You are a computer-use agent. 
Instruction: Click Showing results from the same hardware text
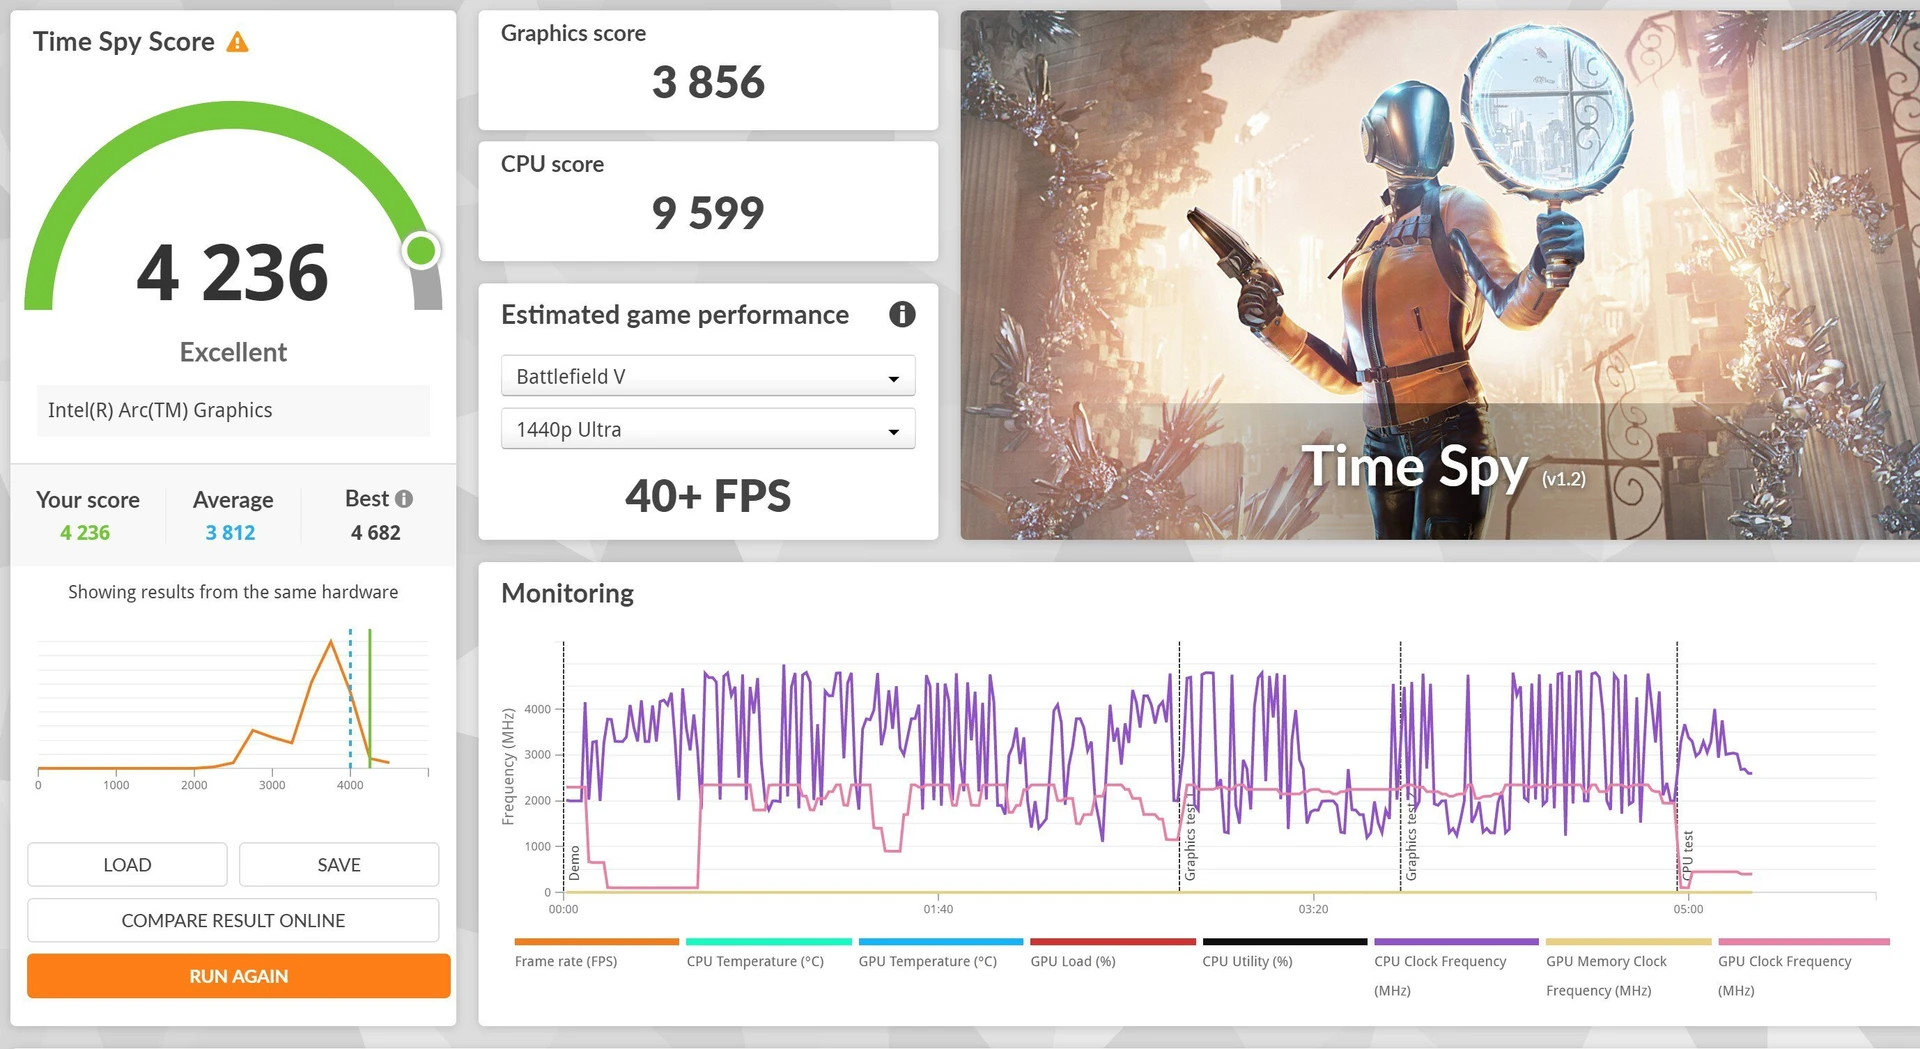pos(233,592)
